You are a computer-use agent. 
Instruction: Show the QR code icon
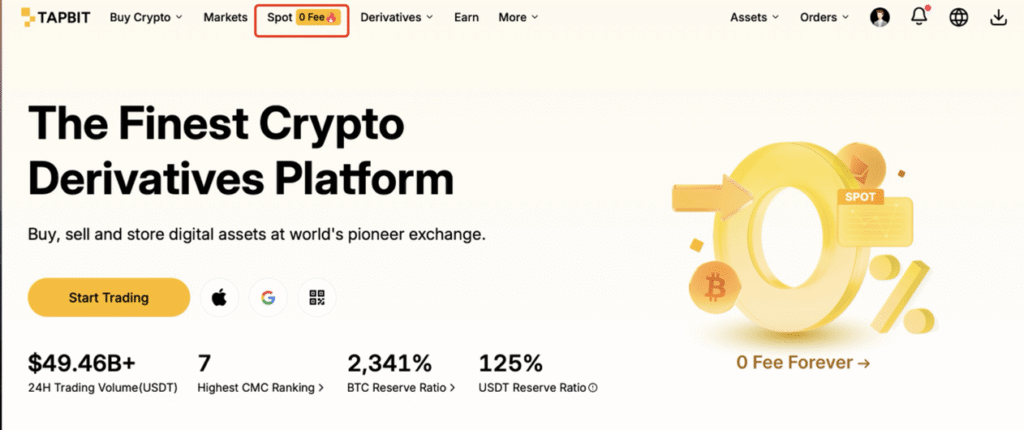pos(317,297)
